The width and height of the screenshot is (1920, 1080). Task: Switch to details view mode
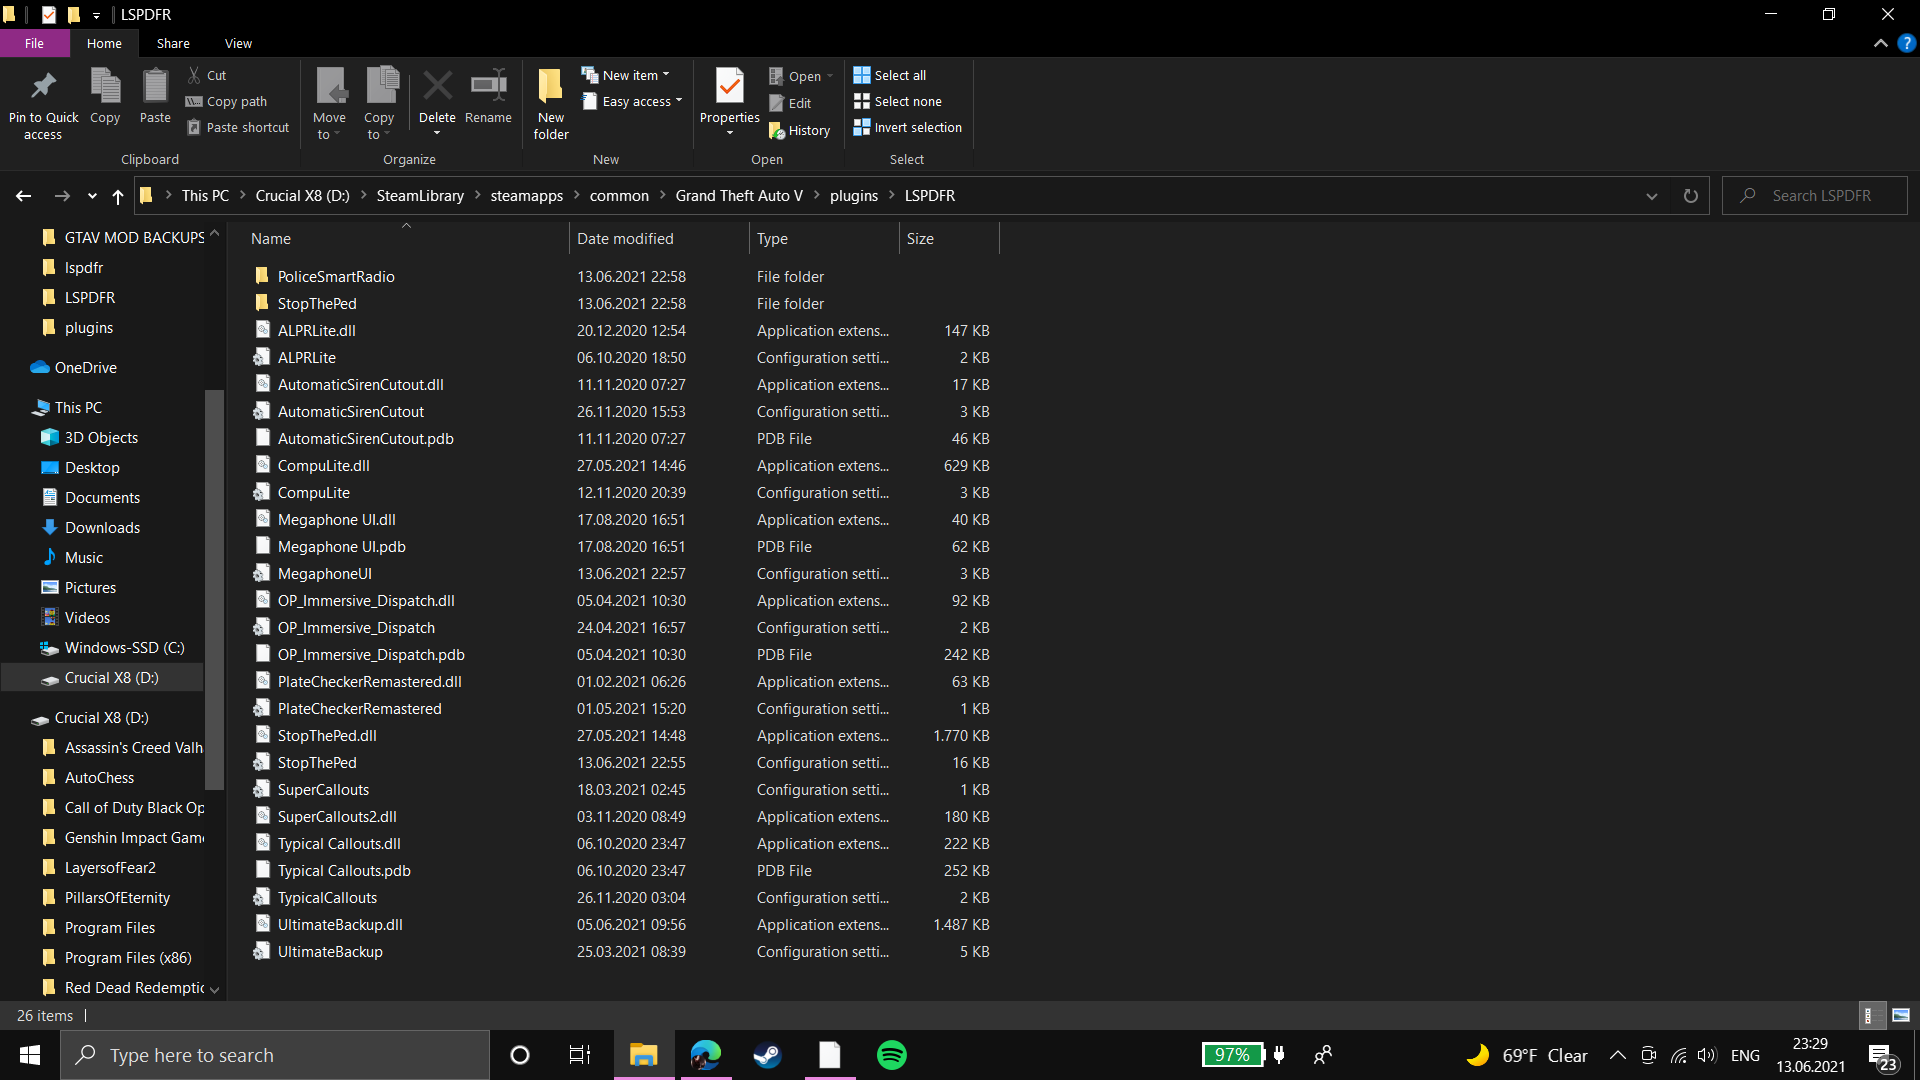[x=1869, y=1015]
